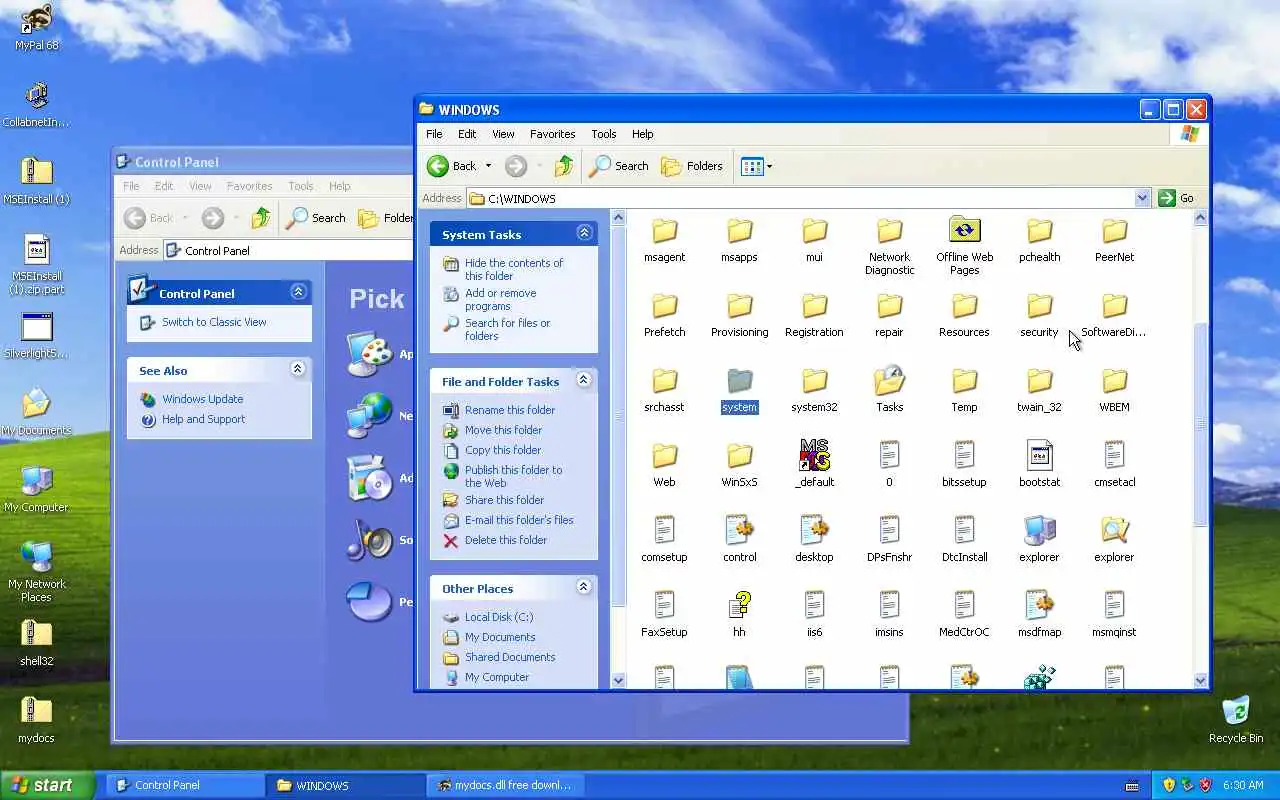Collapse File and Folder Tasks panel
1280x800 pixels.
[x=584, y=380]
